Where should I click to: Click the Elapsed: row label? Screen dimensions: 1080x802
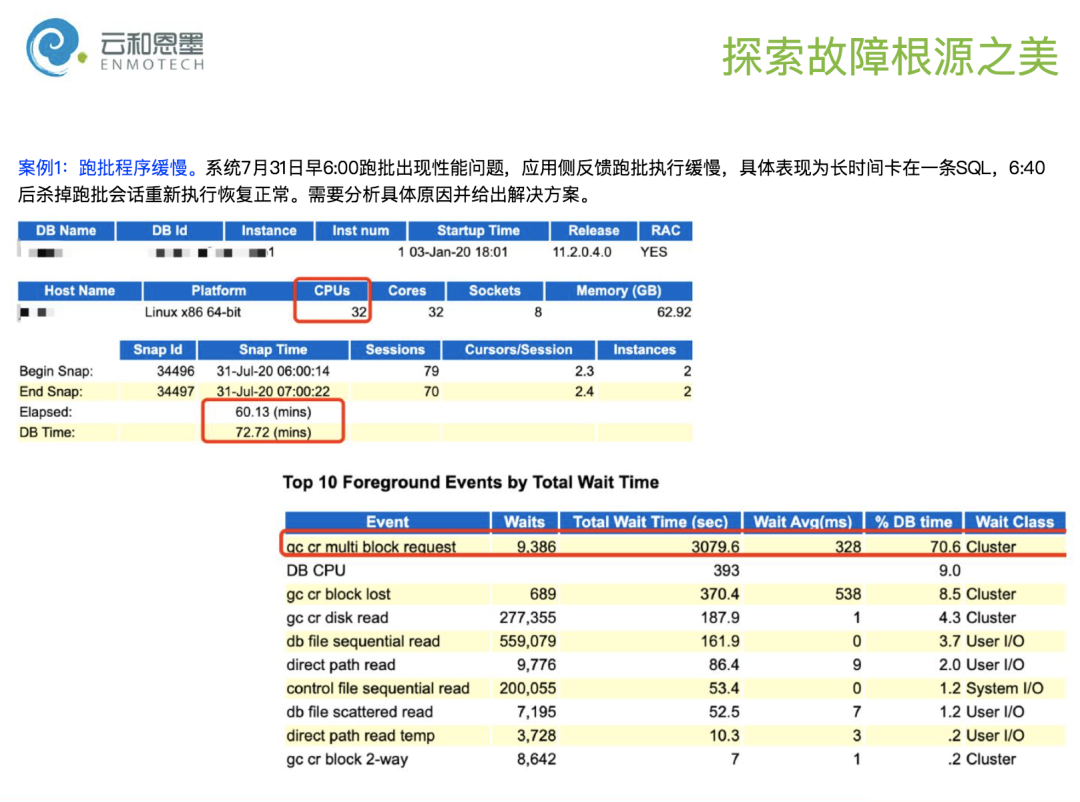click(45, 412)
